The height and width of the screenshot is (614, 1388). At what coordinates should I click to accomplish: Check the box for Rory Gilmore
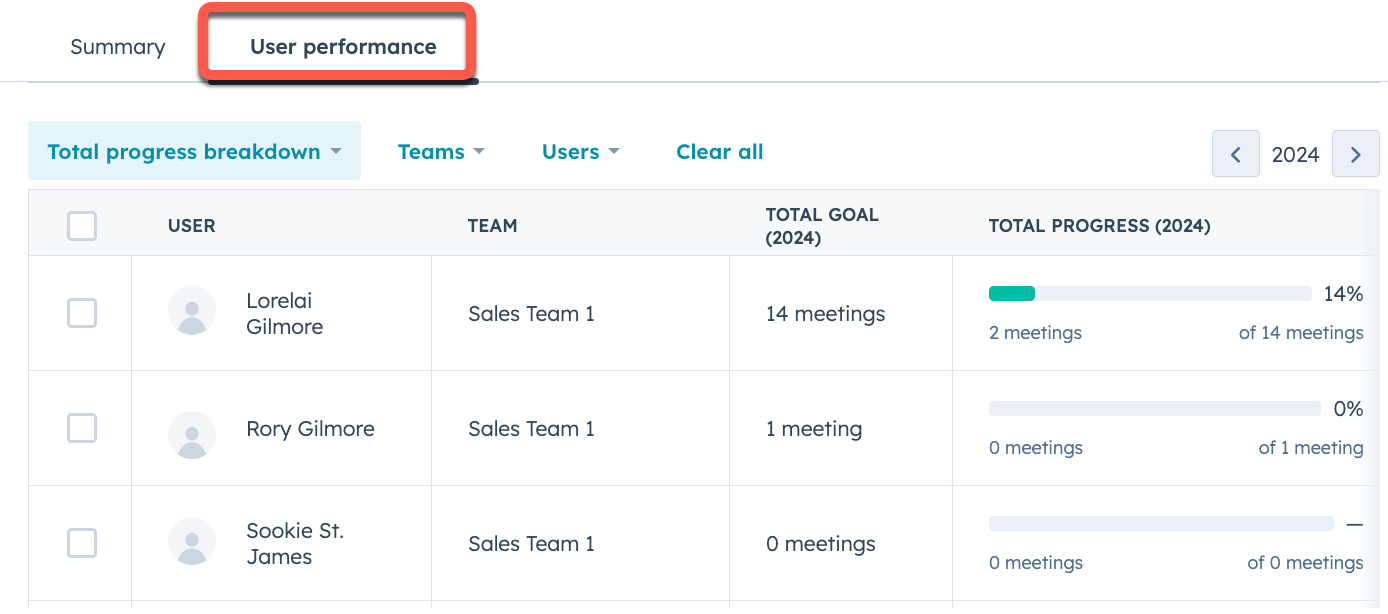click(x=82, y=428)
